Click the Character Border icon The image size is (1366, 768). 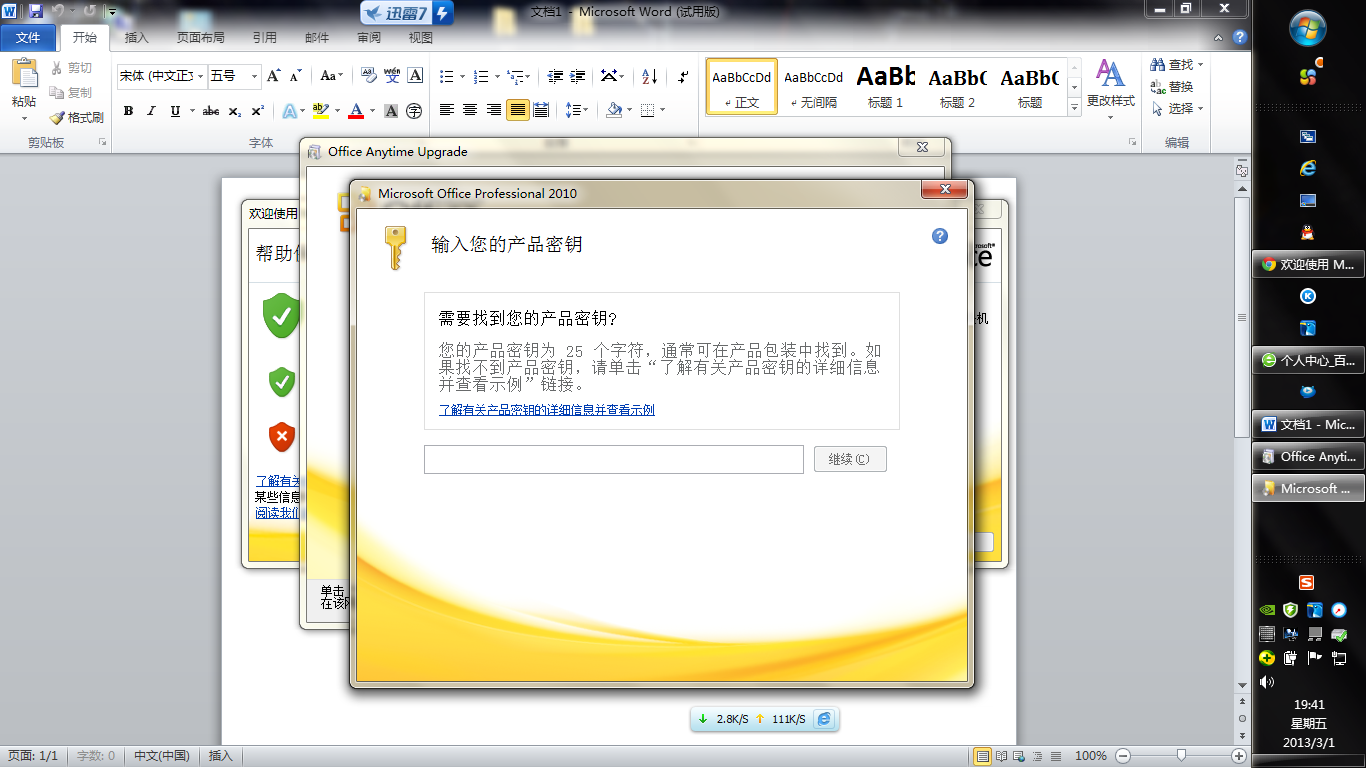pyautogui.click(x=415, y=76)
